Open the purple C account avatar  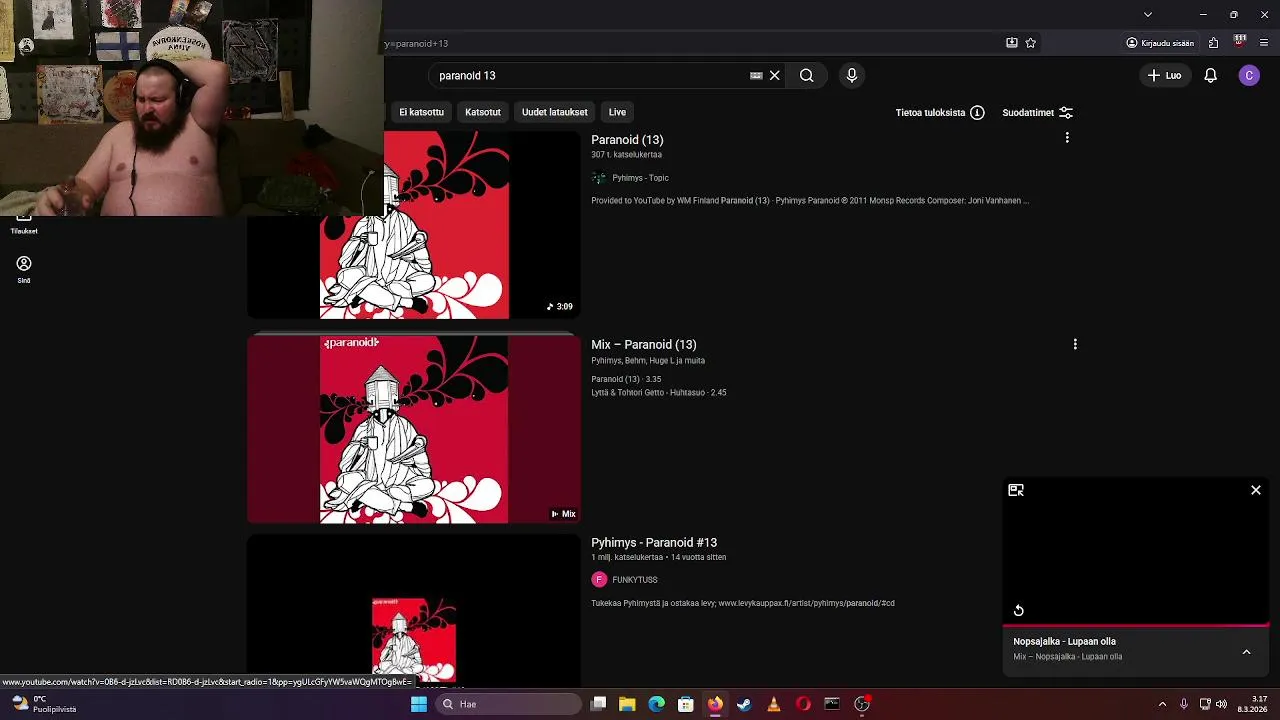tap(1249, 75)
